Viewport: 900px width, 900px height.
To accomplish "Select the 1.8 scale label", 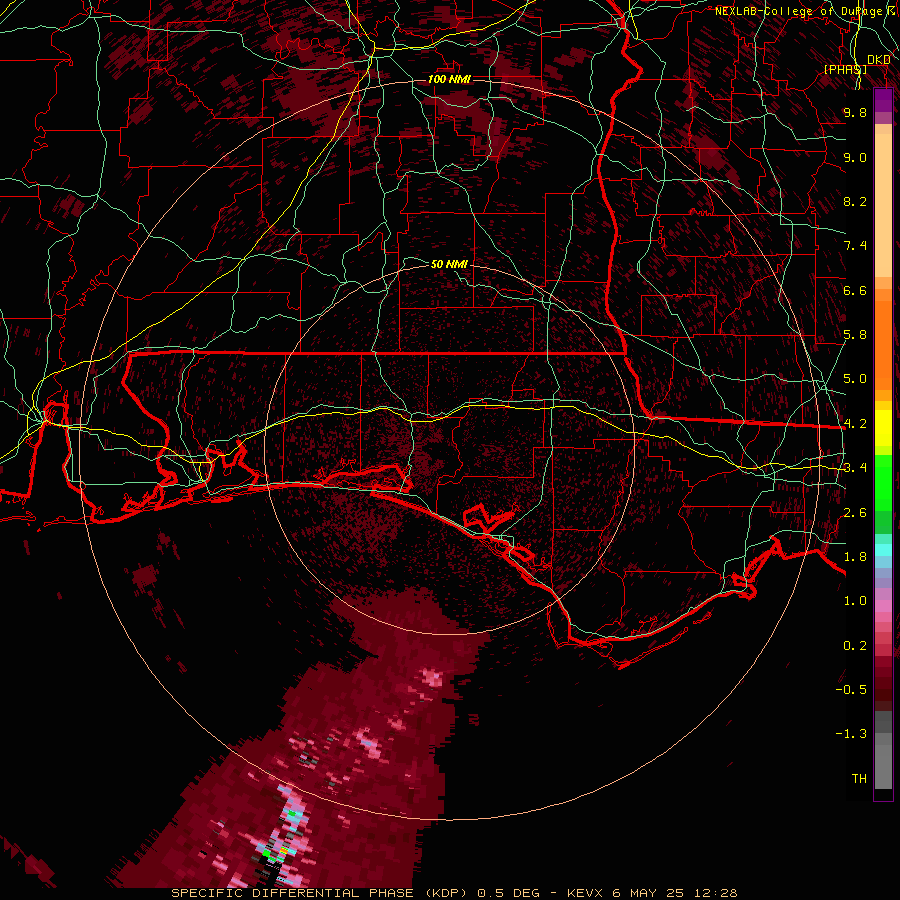I will [855, 557].
